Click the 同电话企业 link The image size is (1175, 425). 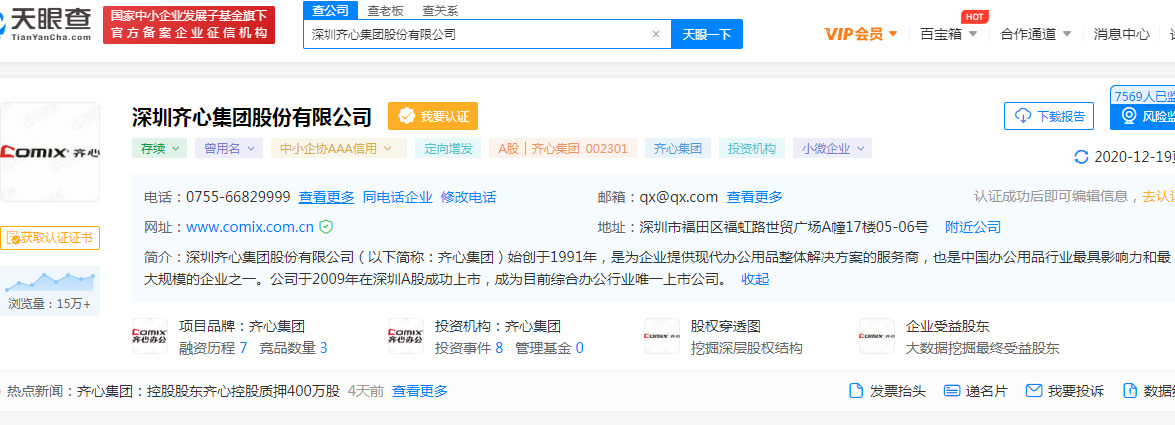[397, 197]
